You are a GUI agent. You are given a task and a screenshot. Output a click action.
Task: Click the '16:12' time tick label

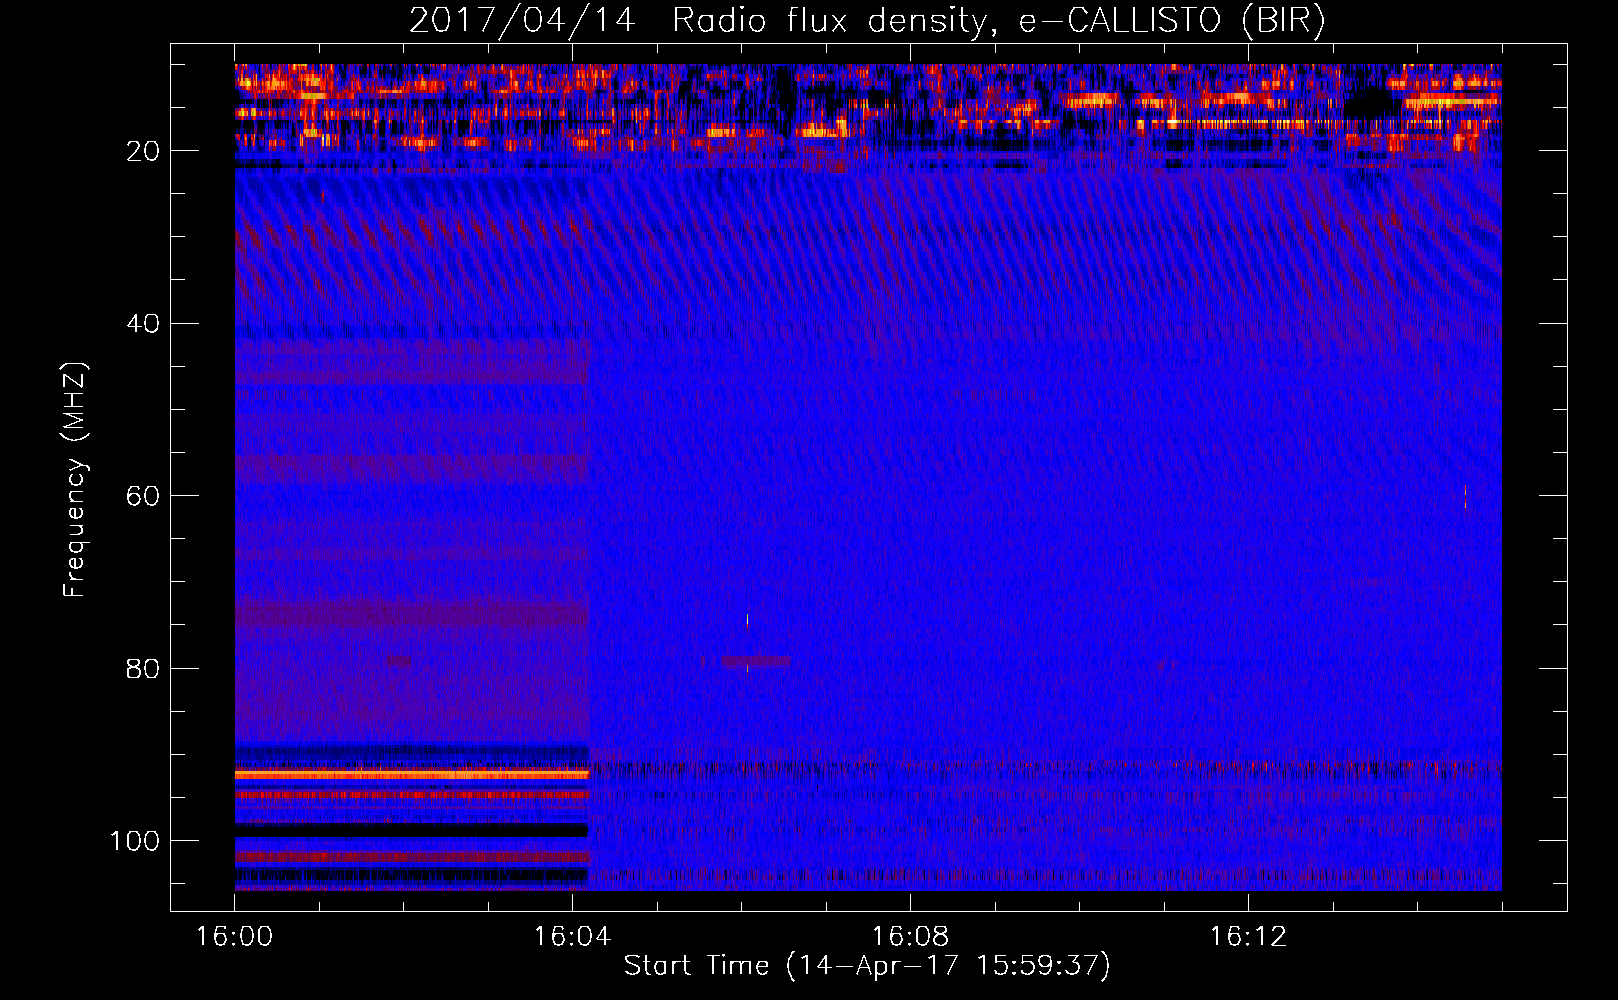(1248, 937)
